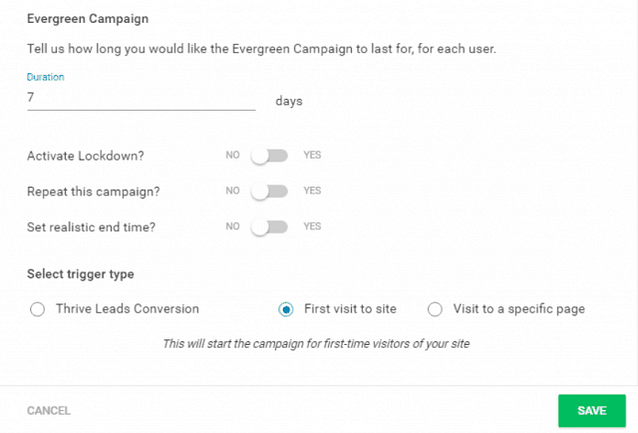Click the SAVE button
The image size is (638, 433).
[x=592, y=410]
